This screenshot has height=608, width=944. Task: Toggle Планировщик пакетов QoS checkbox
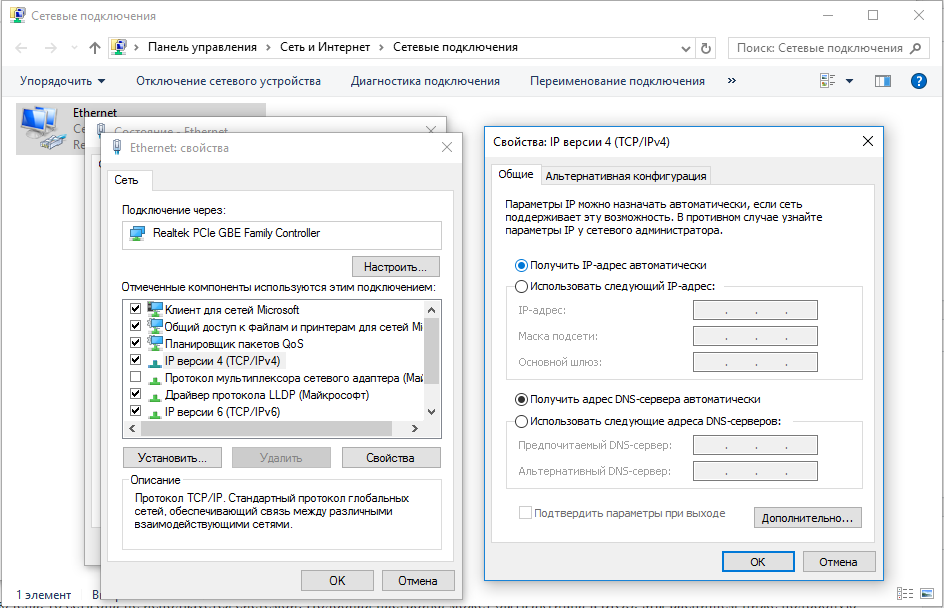coord(135,343)
